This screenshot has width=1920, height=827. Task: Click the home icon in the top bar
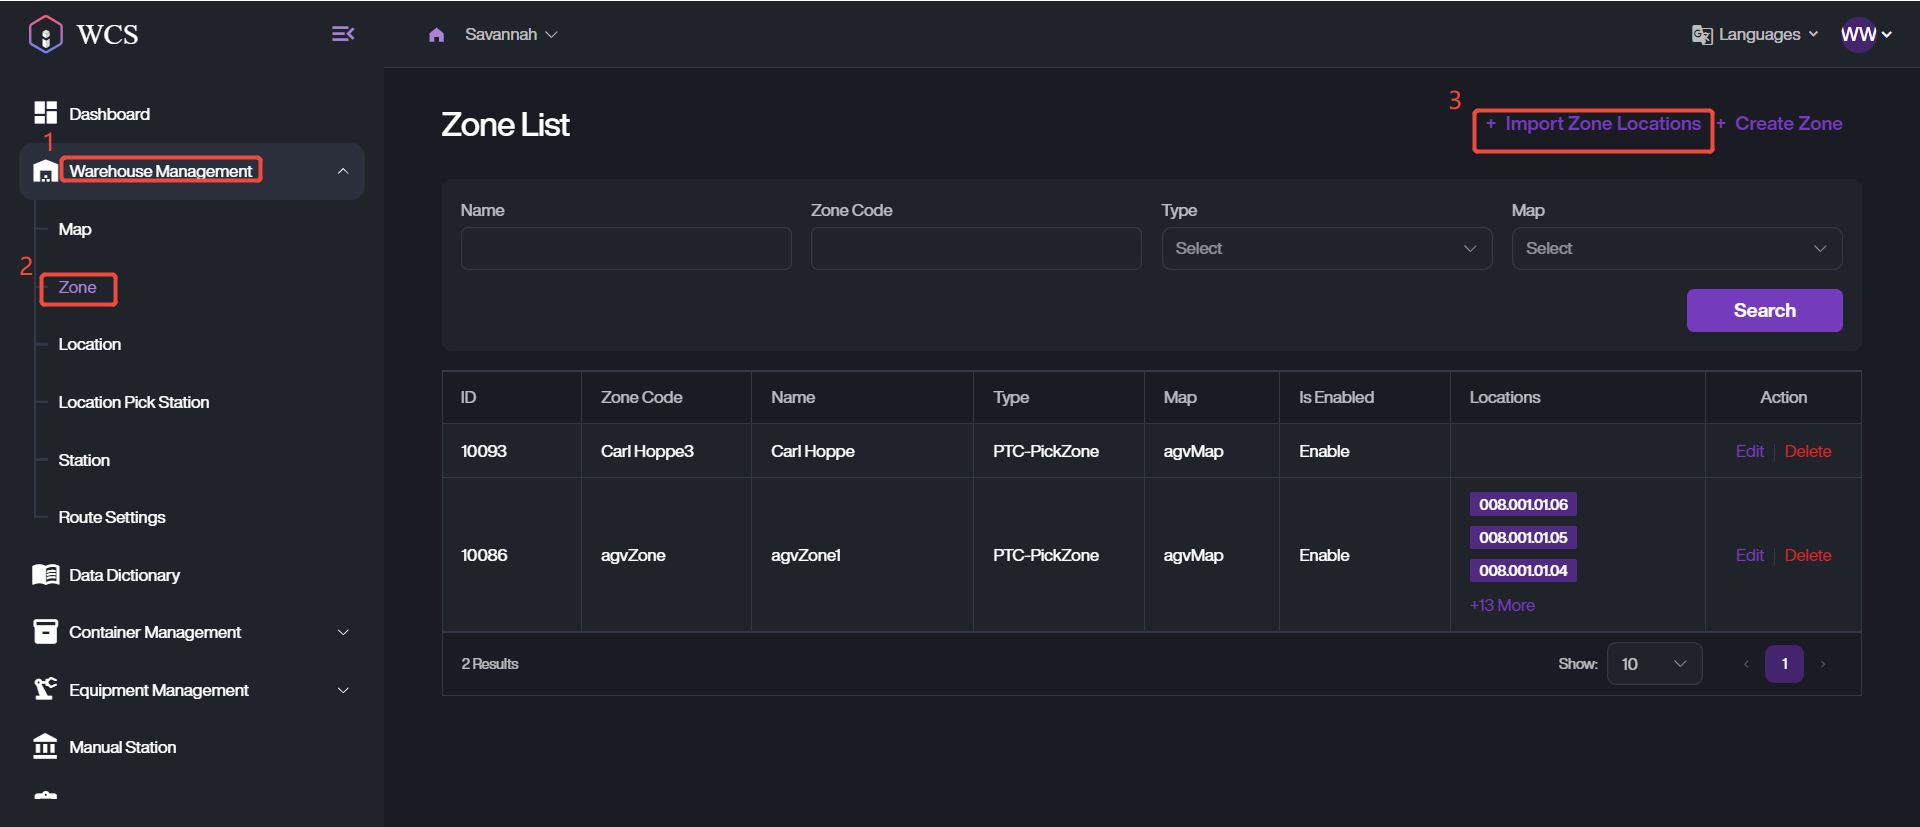coord(436,35)
